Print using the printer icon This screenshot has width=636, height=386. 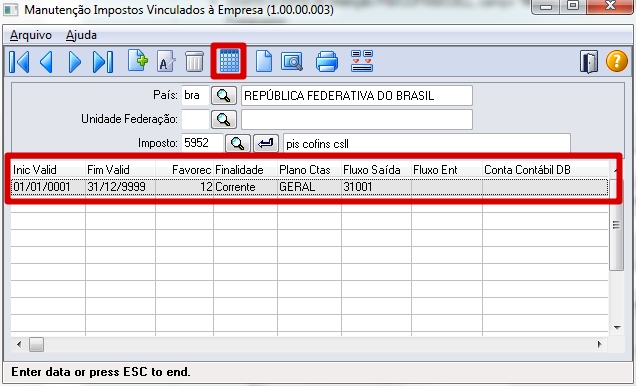pos(327,62)
